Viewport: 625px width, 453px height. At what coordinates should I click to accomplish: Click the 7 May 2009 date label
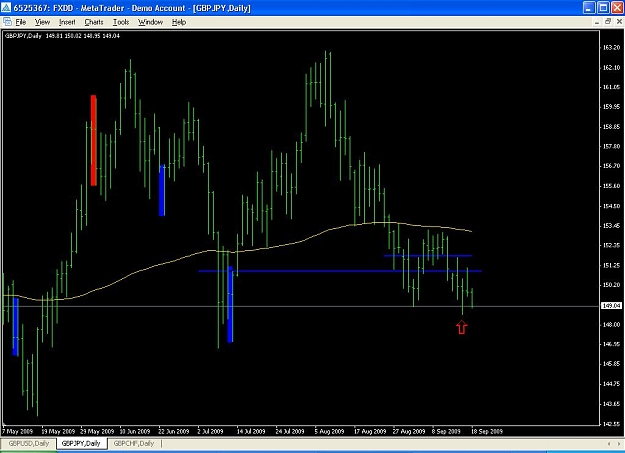18,431
